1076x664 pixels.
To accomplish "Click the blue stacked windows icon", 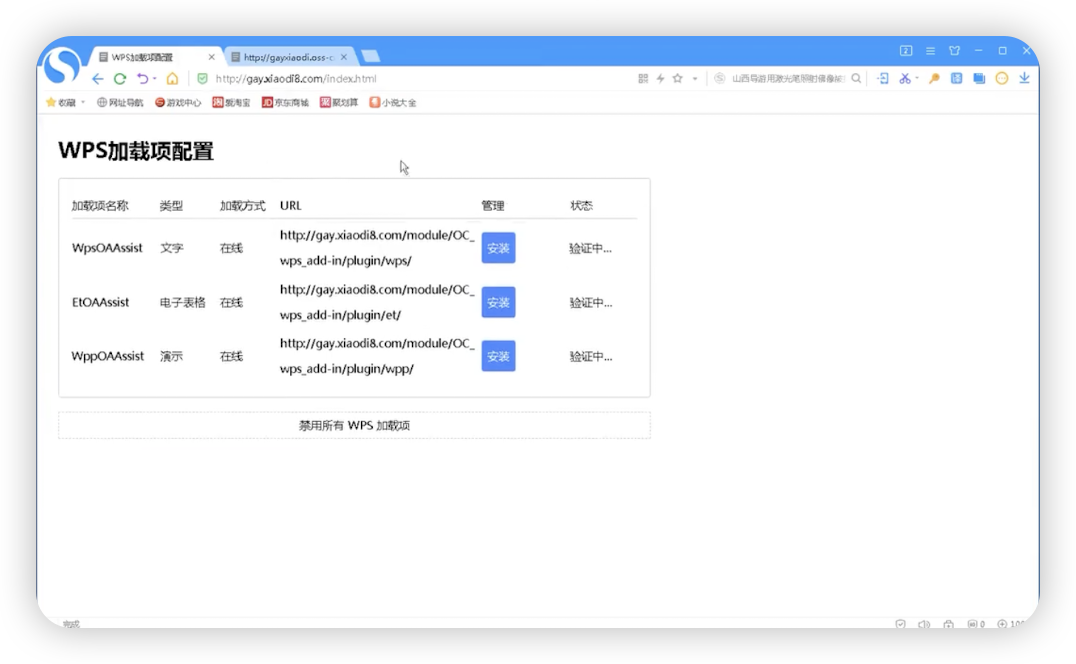I will pos(979,79).
